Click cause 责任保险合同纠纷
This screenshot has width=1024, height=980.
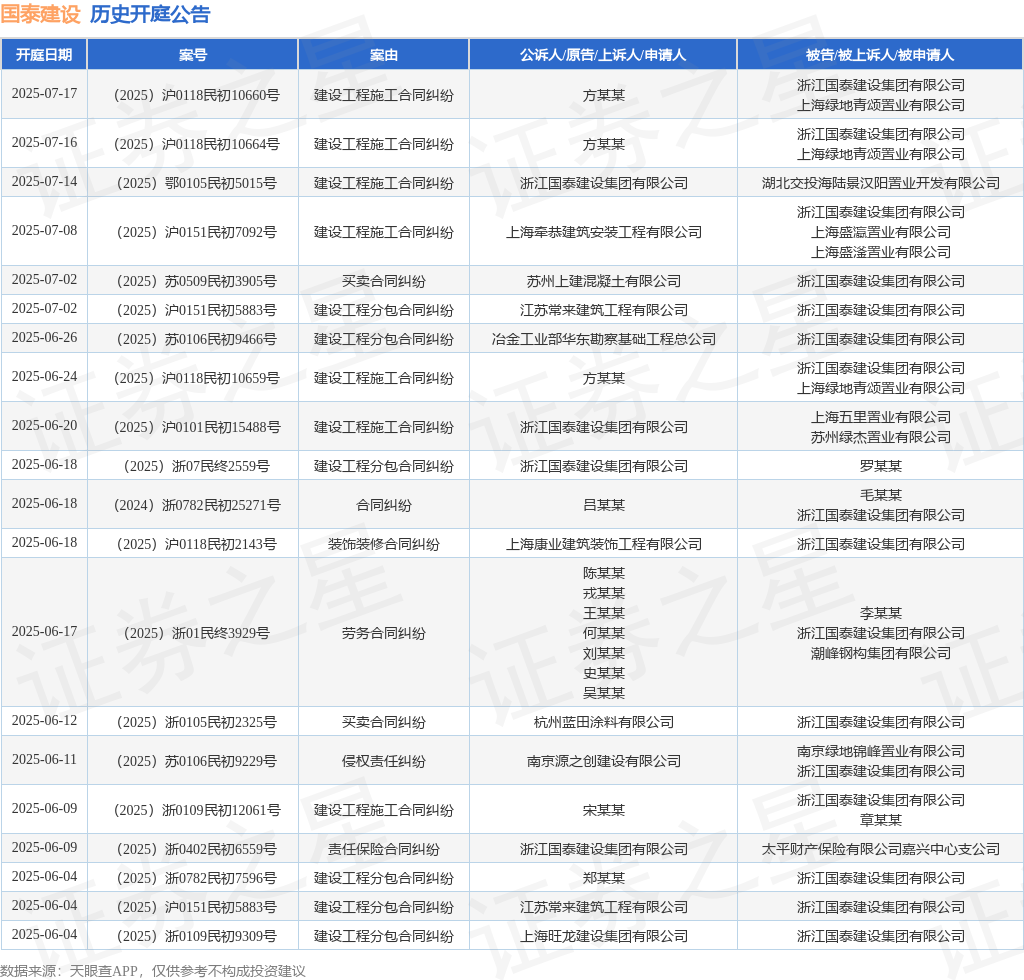tap(383, 849)
